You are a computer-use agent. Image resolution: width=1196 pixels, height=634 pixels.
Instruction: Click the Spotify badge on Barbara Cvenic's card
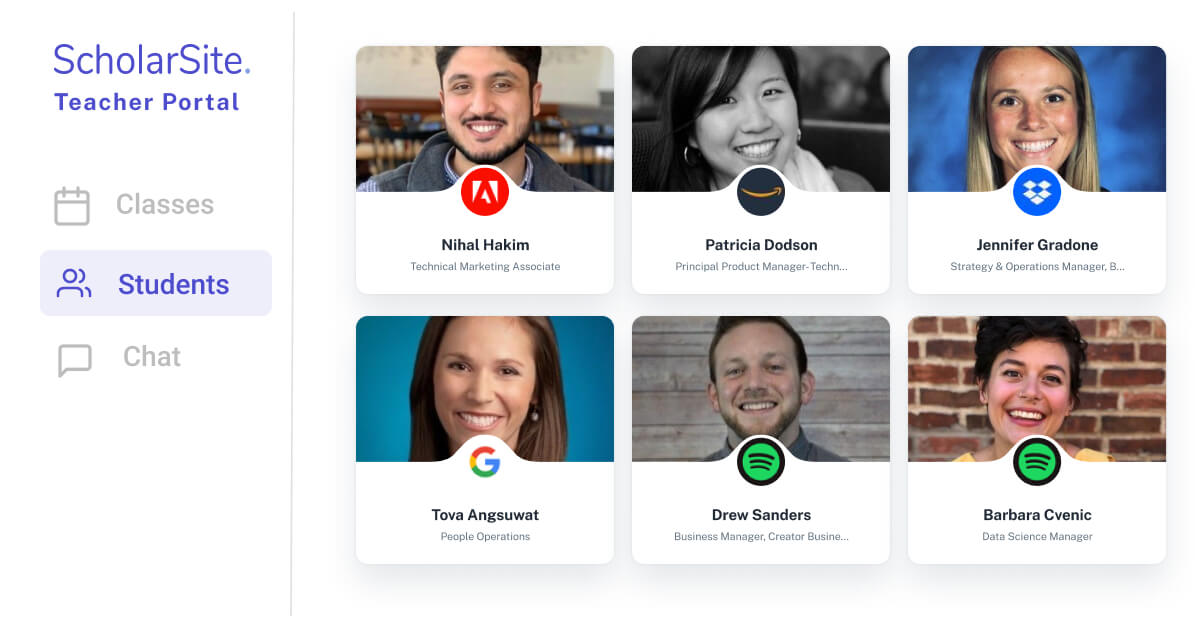point(1037,462)
